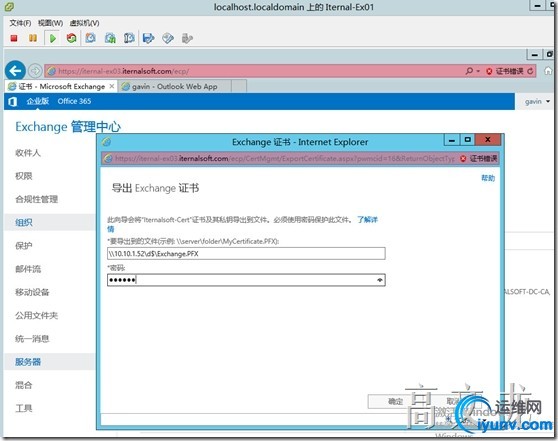Open search dropdown arrow in address bar
The image size is (558, 441).
[478, 71]
